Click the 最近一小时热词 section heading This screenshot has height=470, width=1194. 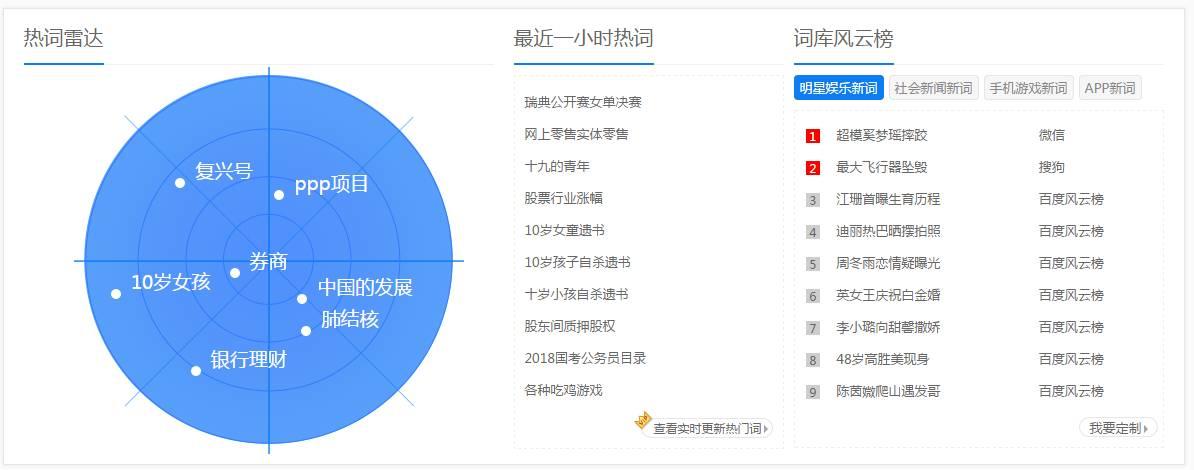tap(583, 38)
